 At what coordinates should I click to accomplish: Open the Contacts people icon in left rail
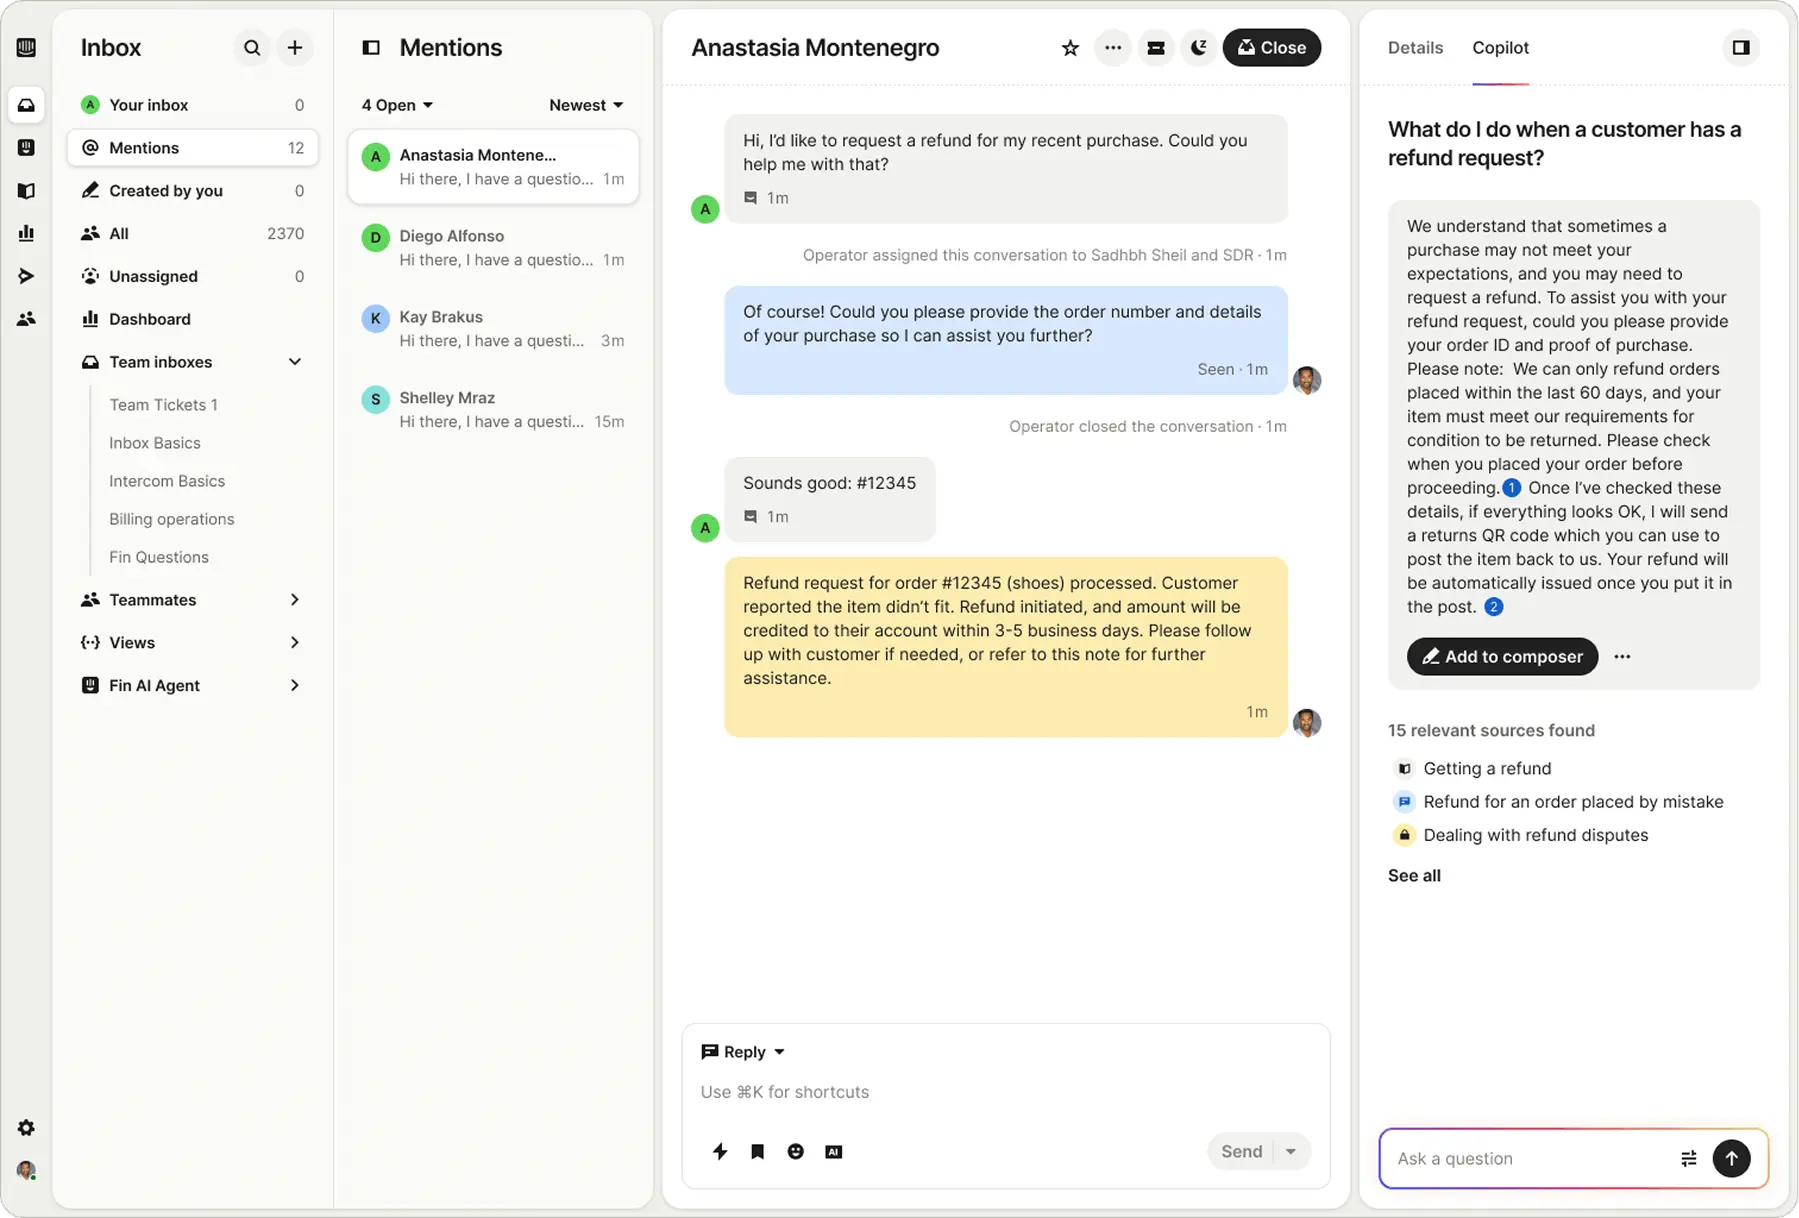pyautogui.click(x=26, y=319)
